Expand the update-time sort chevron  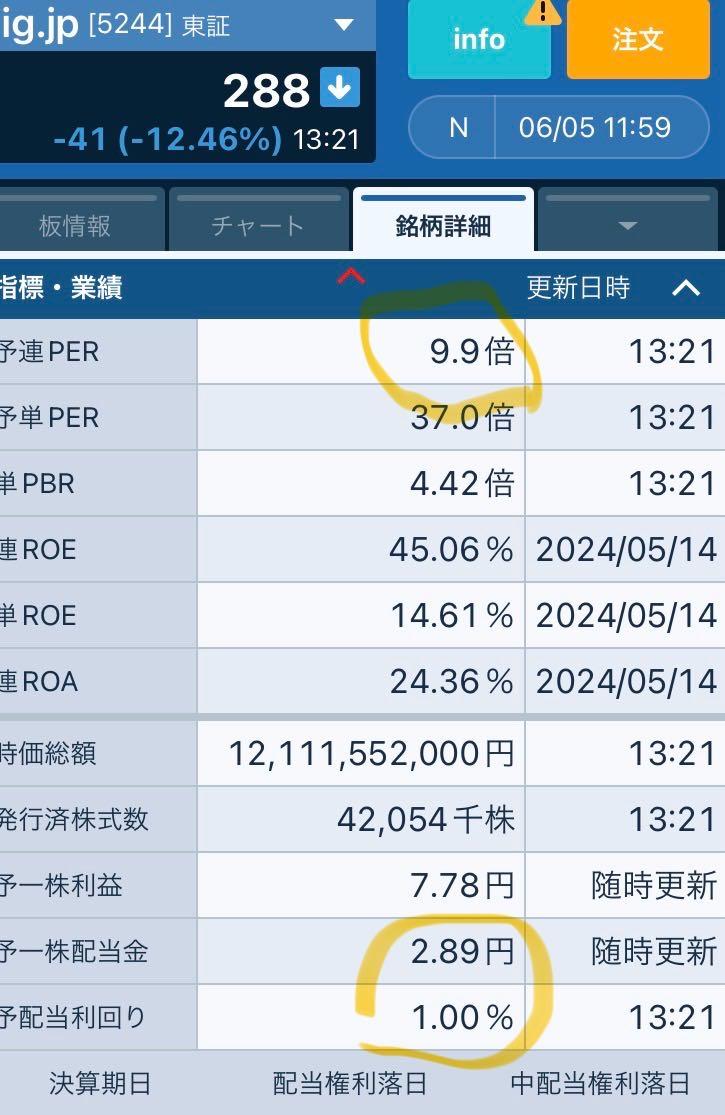pos(686,287)
